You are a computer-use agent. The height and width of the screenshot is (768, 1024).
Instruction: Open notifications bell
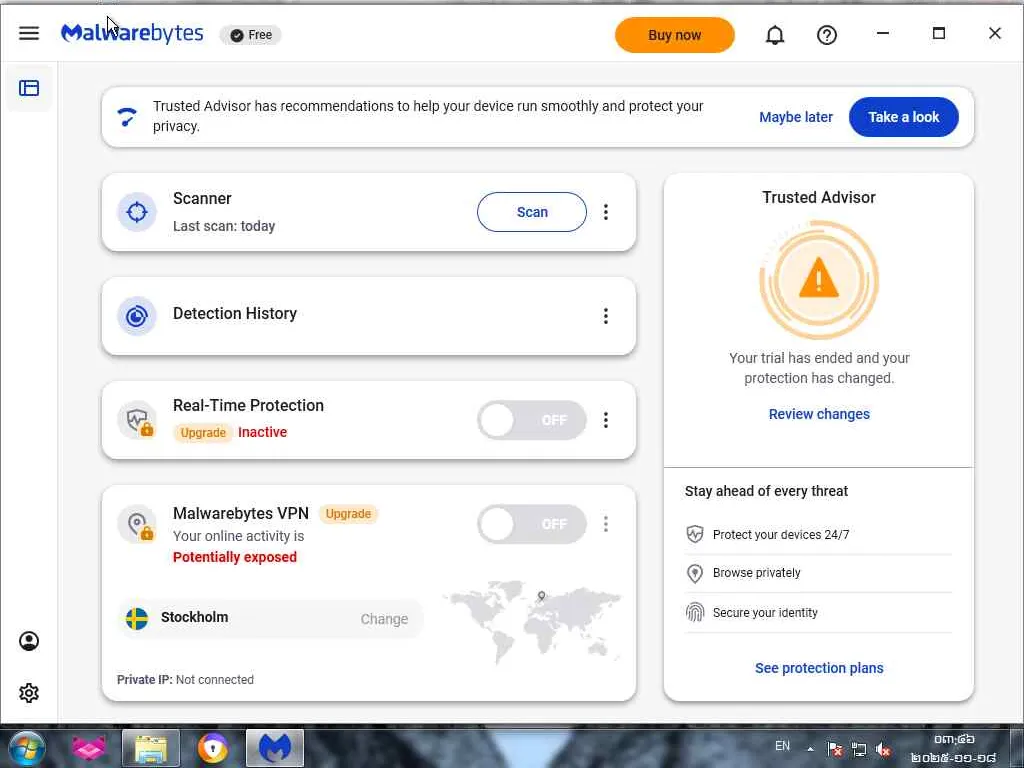[x=775, y=35]
